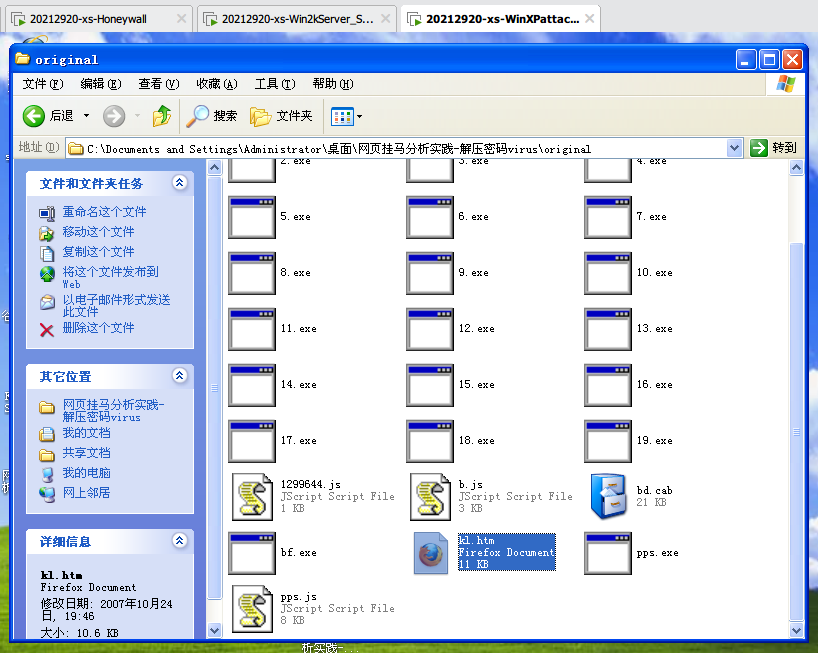This screenshot has height=653, width=818.
Task: Select the 15.exe file icon
Action: [x=430, y=385]
